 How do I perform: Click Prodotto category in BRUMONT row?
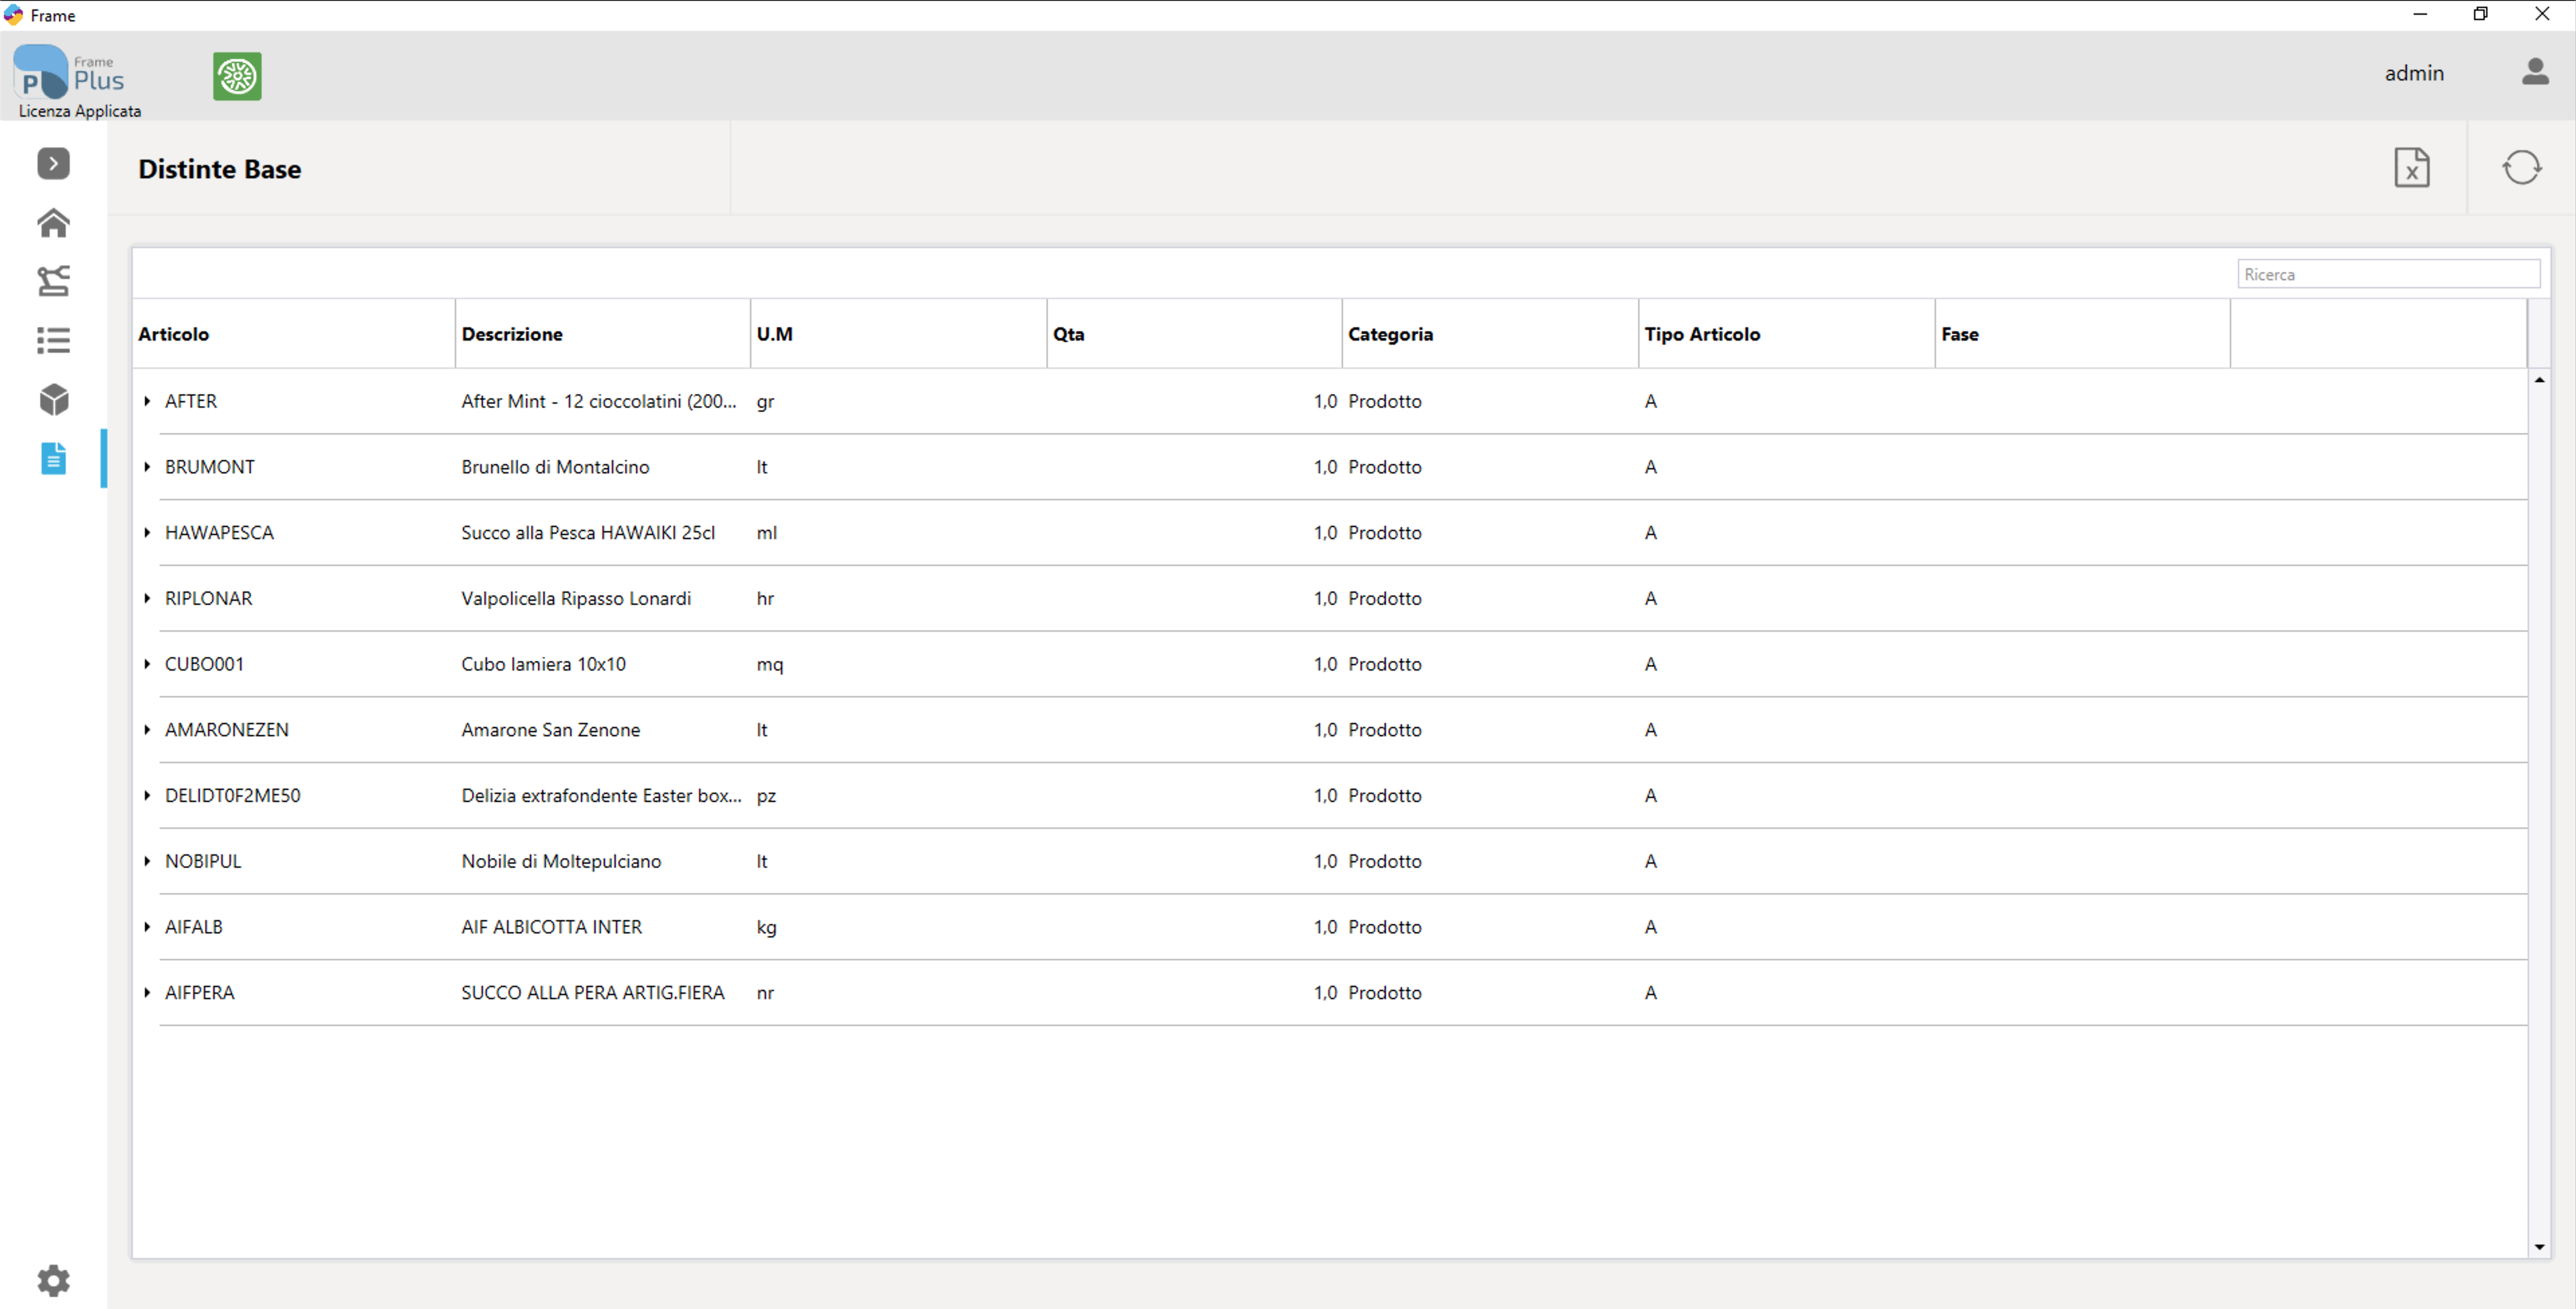[x=1384, y=467]
